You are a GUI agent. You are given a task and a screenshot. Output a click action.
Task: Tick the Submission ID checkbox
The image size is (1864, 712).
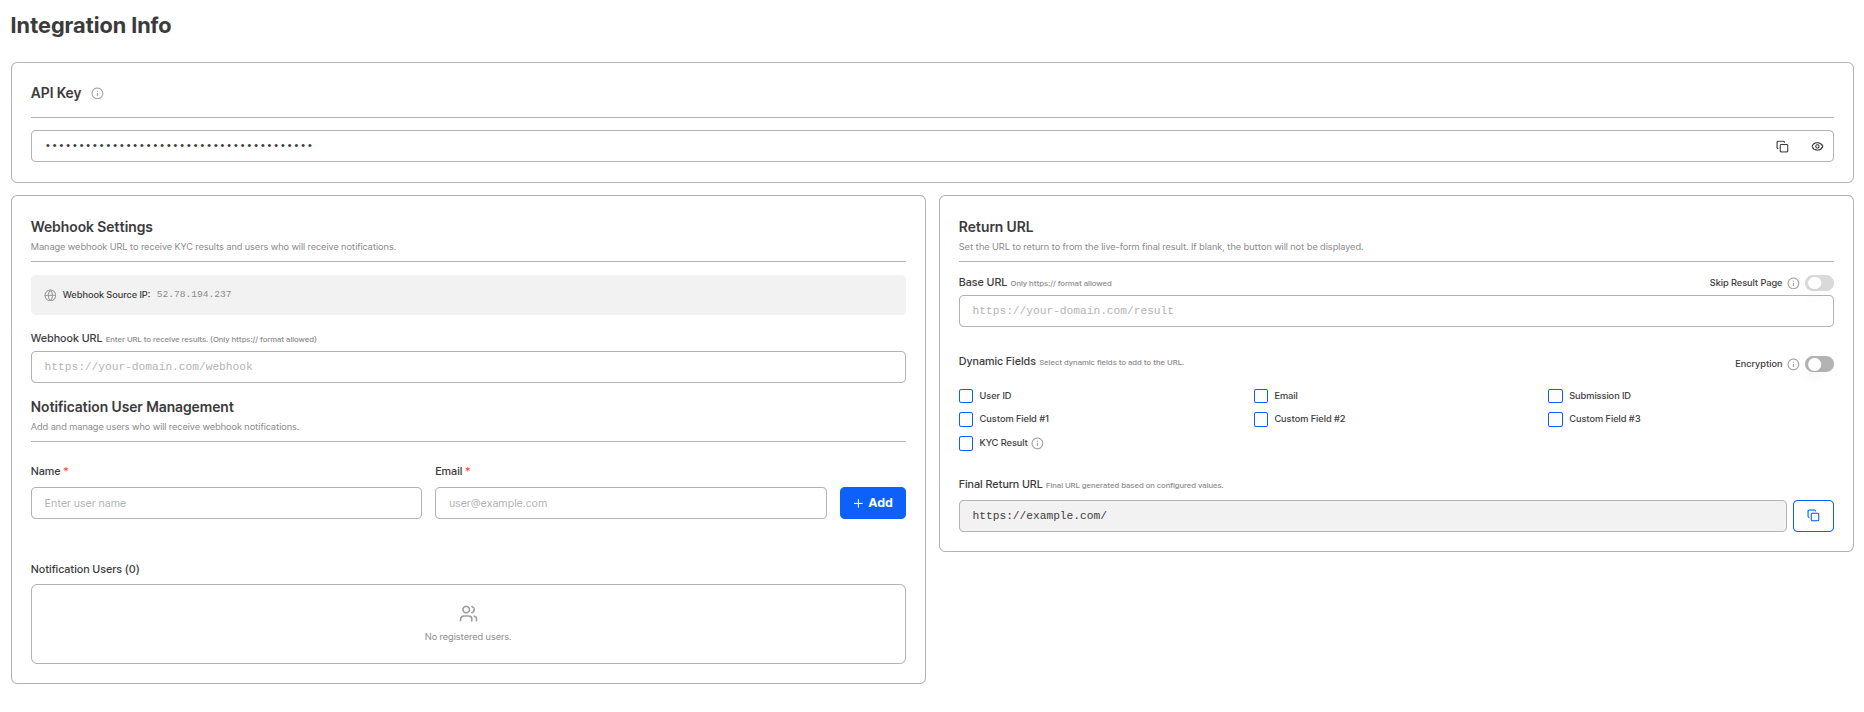[1555, 396]
